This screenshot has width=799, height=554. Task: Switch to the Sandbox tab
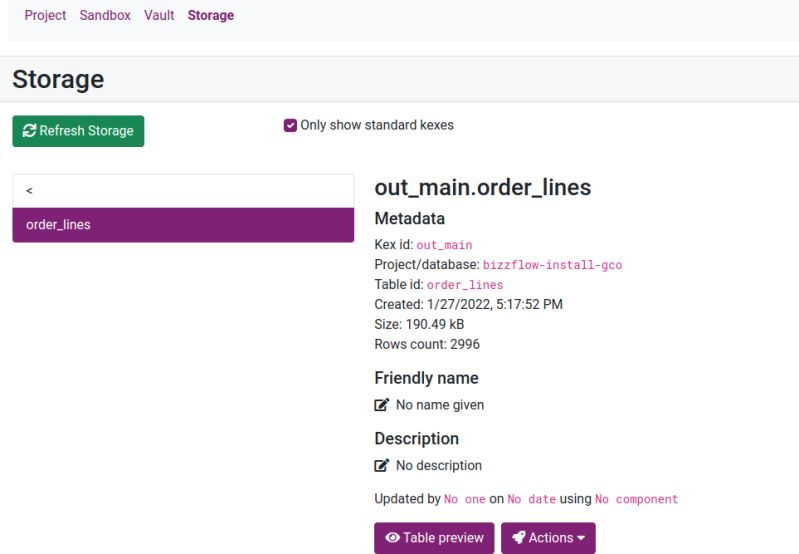click(105, 15)
